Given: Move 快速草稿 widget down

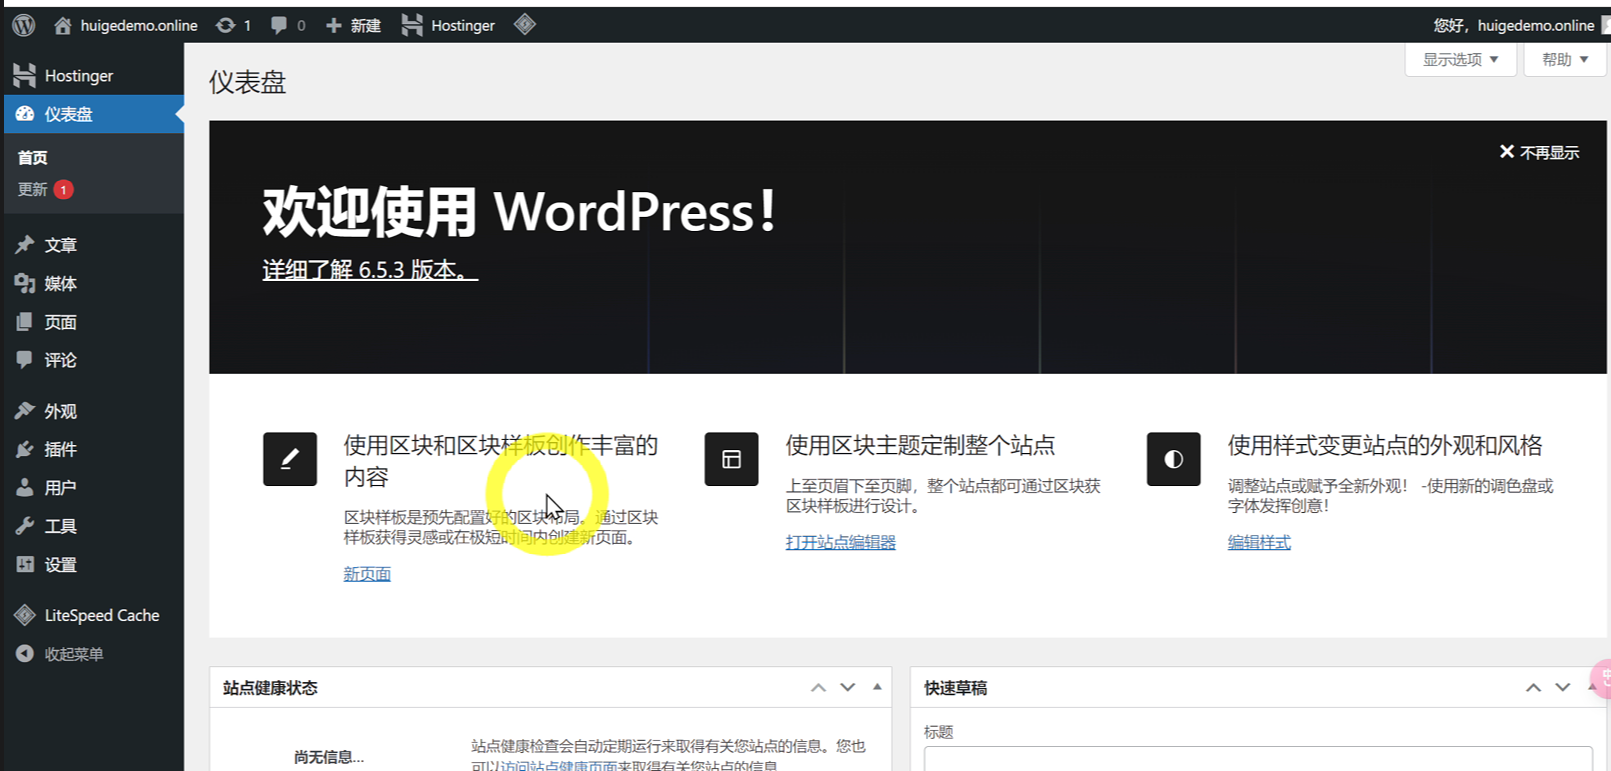Looking at the screenshot, I should click(1563, 688).
